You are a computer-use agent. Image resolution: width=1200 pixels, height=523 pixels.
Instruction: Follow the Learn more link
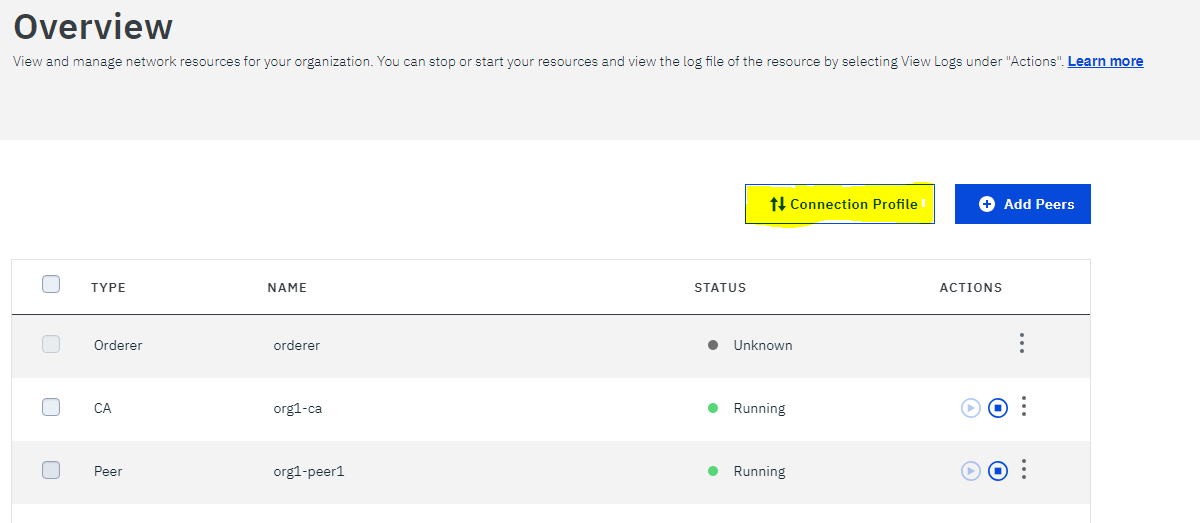tap(1105, 61)
